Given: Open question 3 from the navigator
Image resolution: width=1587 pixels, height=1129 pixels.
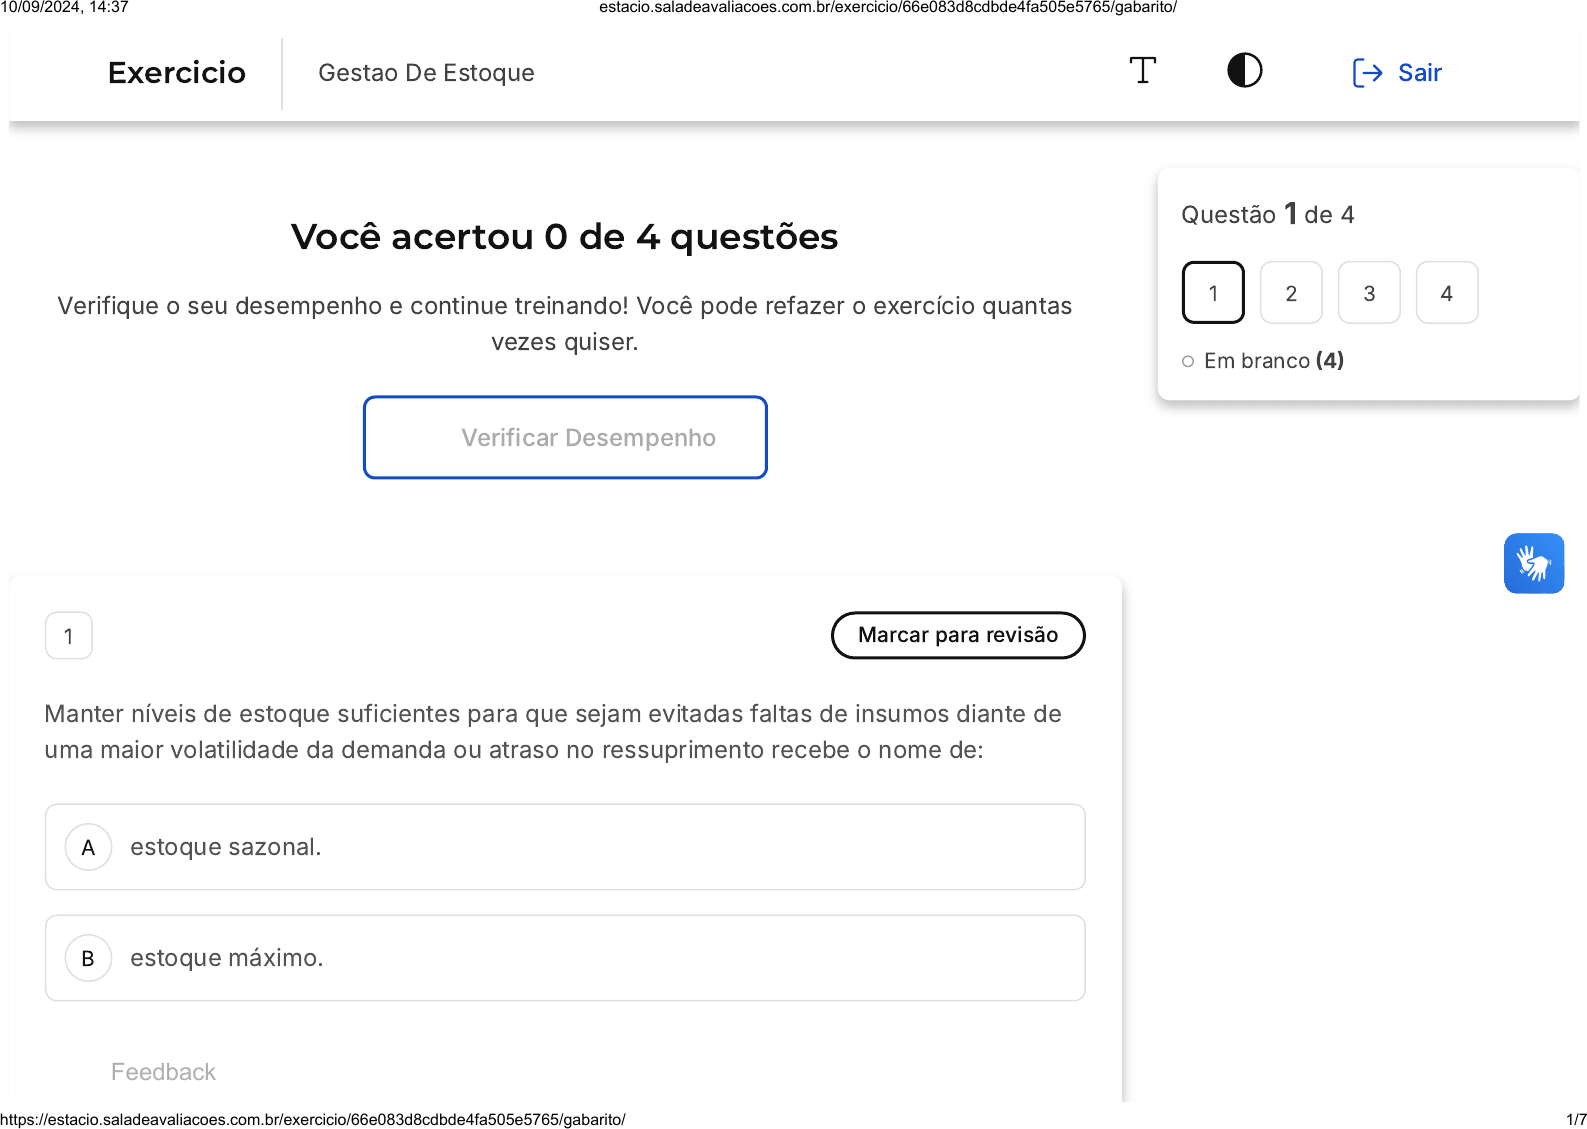Looking at the screenshot, I should coord(1369,293).
